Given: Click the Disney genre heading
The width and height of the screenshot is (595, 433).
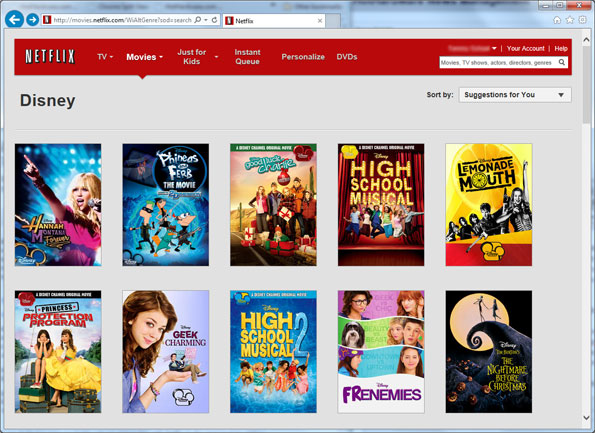Looking at the screenshot, I should click(47, 101).
